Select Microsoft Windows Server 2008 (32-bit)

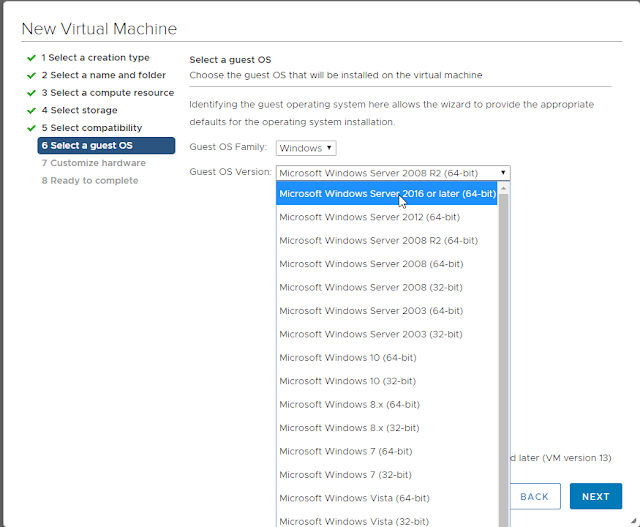(387, 287)
